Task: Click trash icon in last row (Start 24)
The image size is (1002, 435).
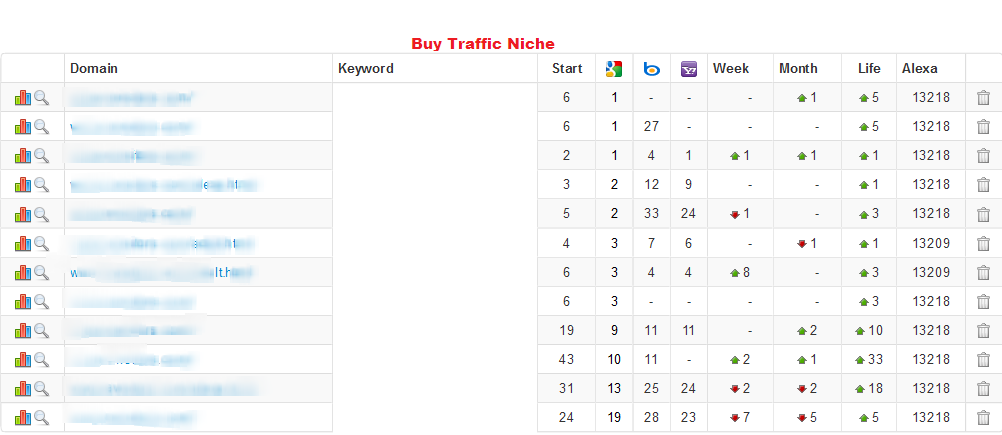Action: [x=983, y=418]
